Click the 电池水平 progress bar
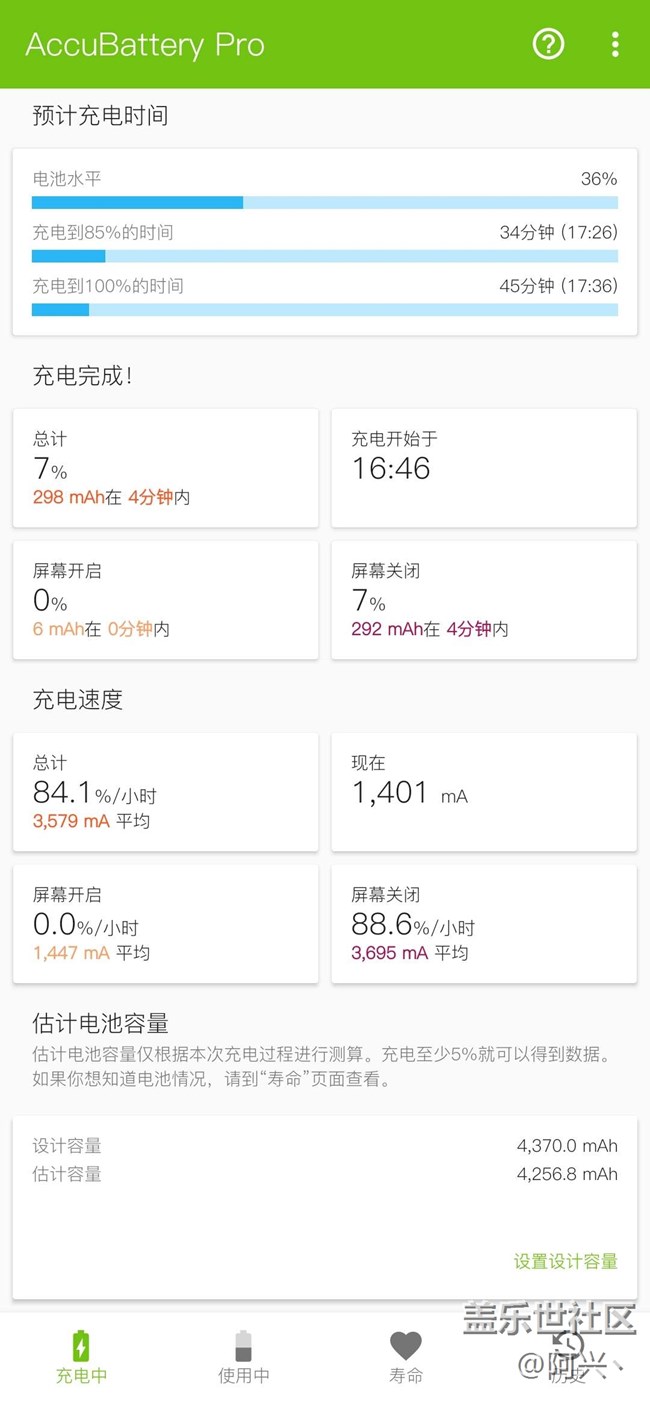Image resolution: width=650 pixels, height=1401 pixels. (324, 203)
